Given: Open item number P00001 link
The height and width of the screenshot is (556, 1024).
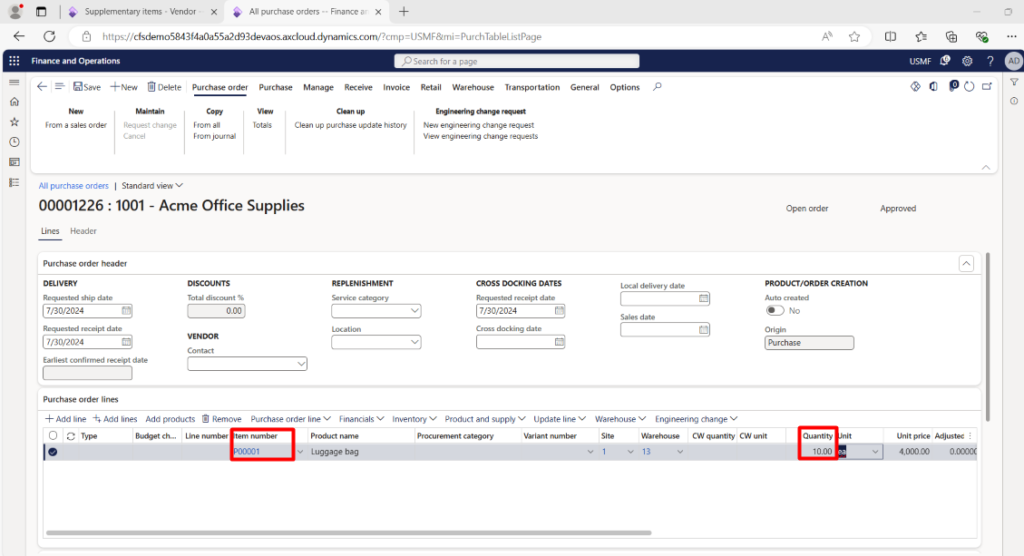Looking at the screenshot, I should coord(247,451).
